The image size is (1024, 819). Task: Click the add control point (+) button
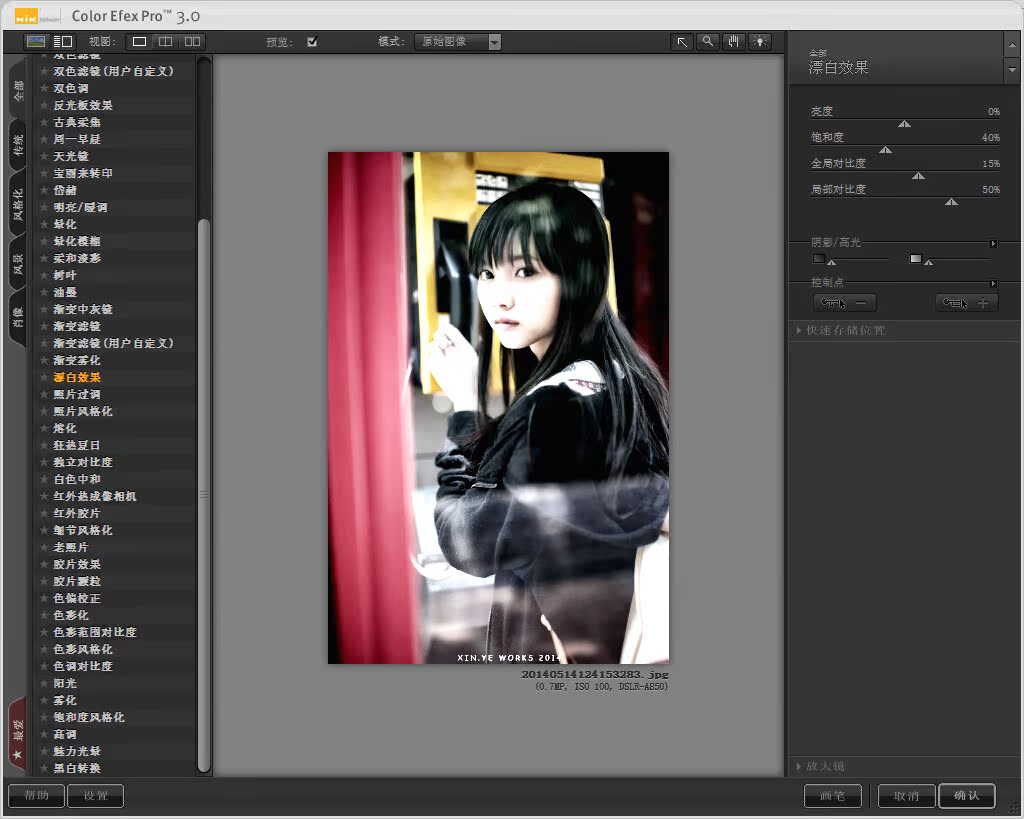[966, 303]
